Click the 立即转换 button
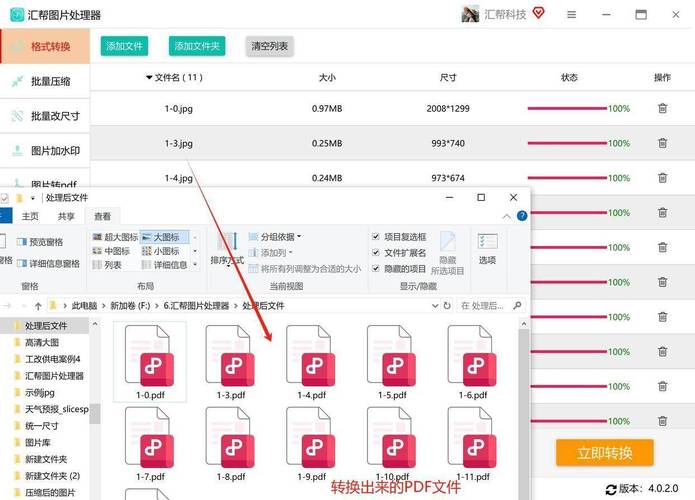The width and height of the screenshot is (695, 500). coord(605,453)
